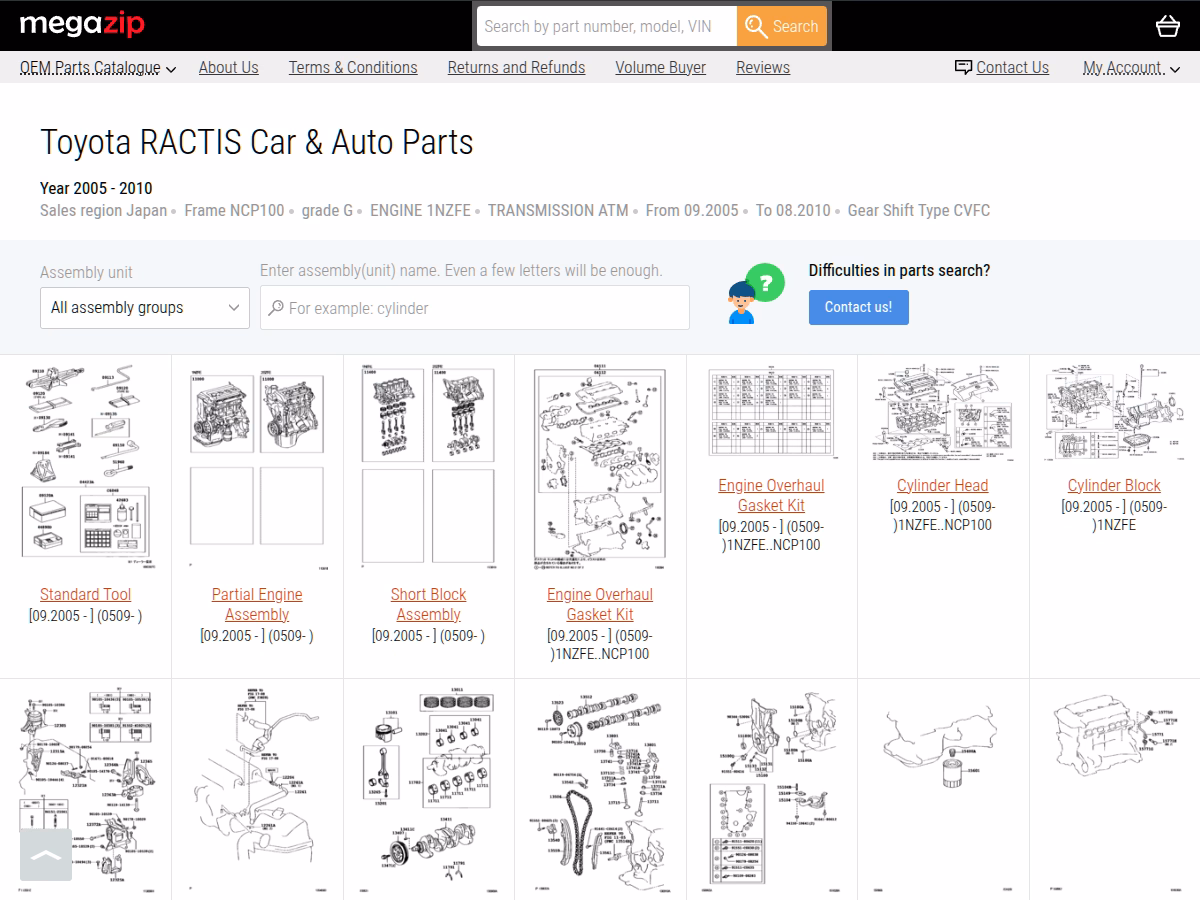The image size is (1200, 900).
Task: Open the Engine Overhaul Gasket Kit table link
Action: [771, 495]
